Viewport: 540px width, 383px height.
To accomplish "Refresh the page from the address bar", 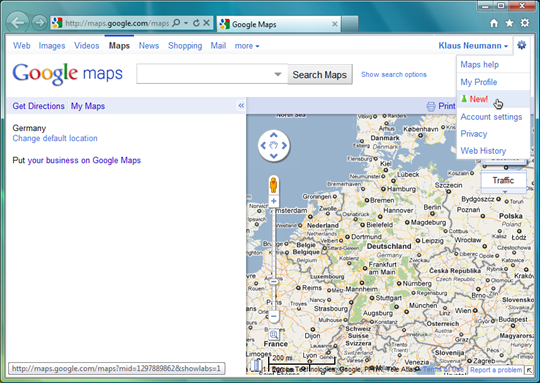I will tap(196, 23).
